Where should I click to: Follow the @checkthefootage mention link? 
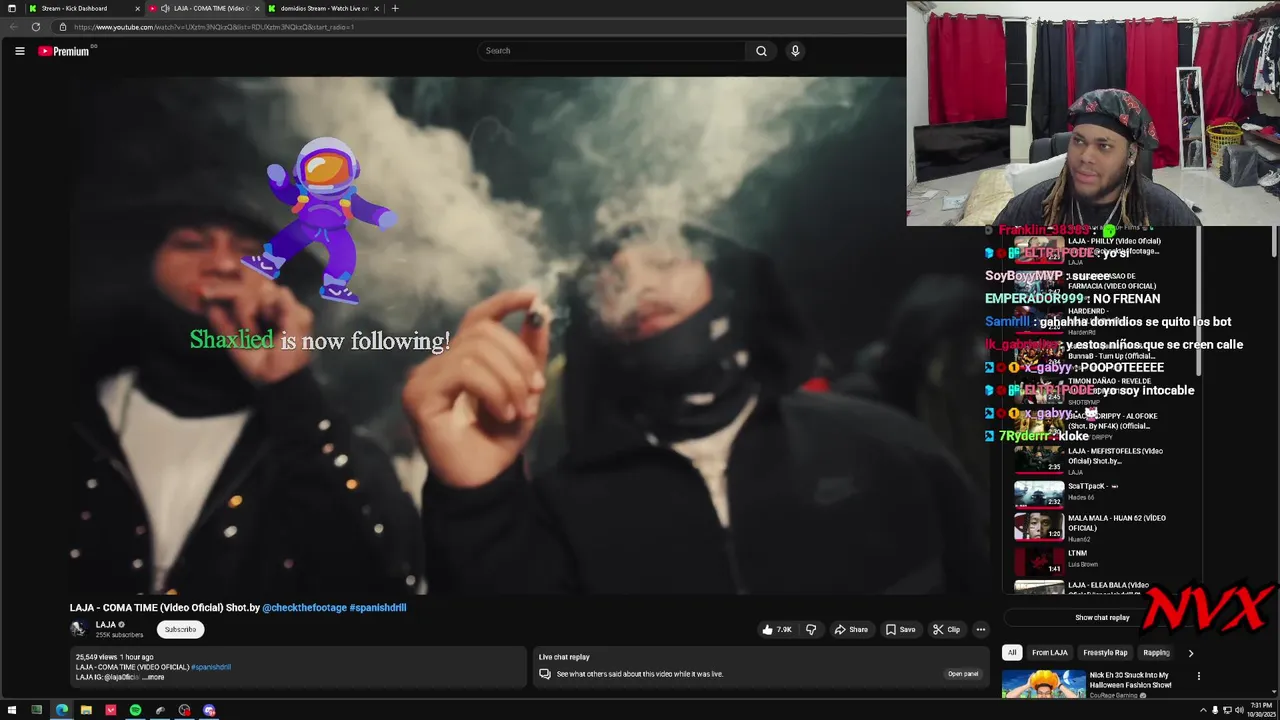304,607
